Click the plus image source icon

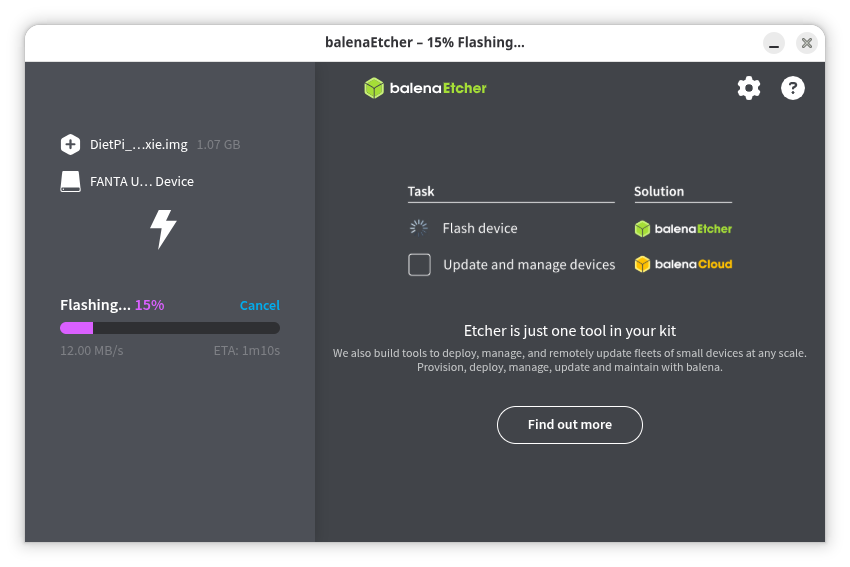coord(70,144)
